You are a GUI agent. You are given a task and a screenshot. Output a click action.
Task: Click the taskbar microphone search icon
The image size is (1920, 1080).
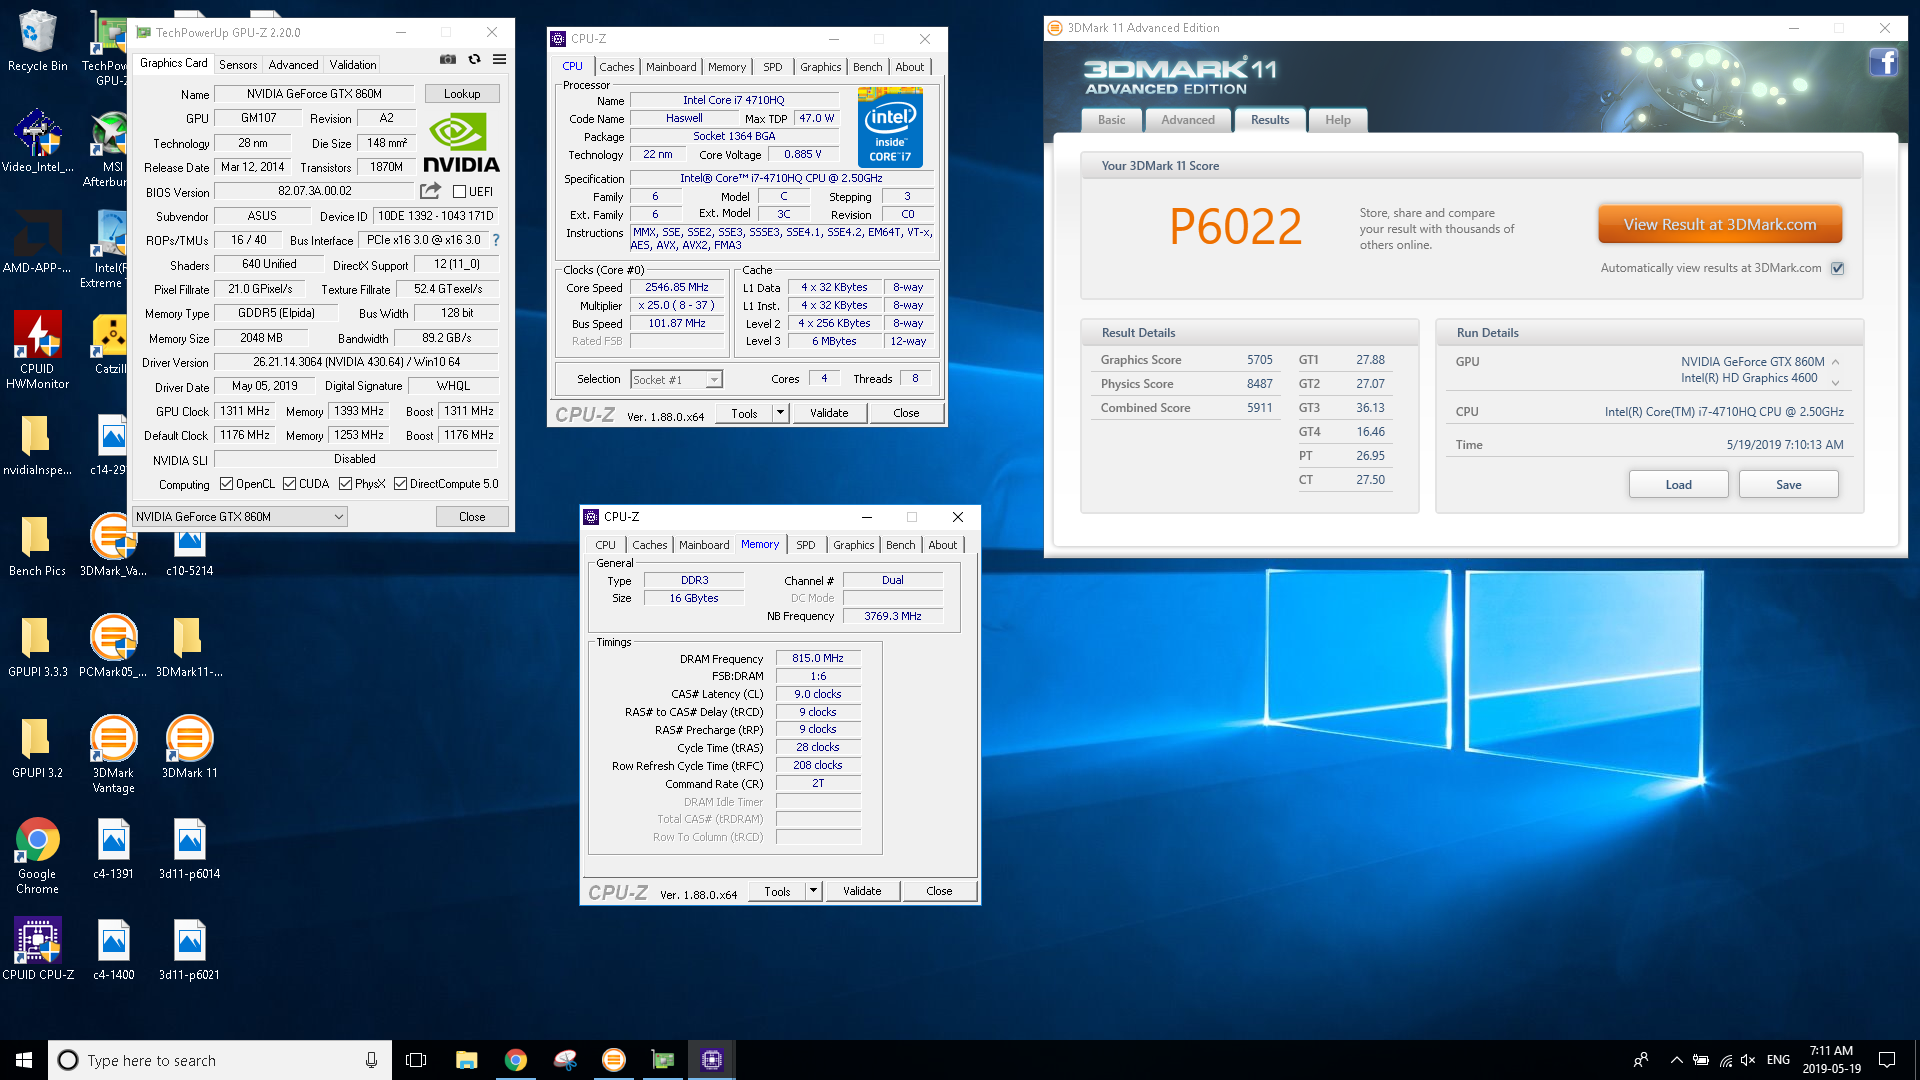371,1060
